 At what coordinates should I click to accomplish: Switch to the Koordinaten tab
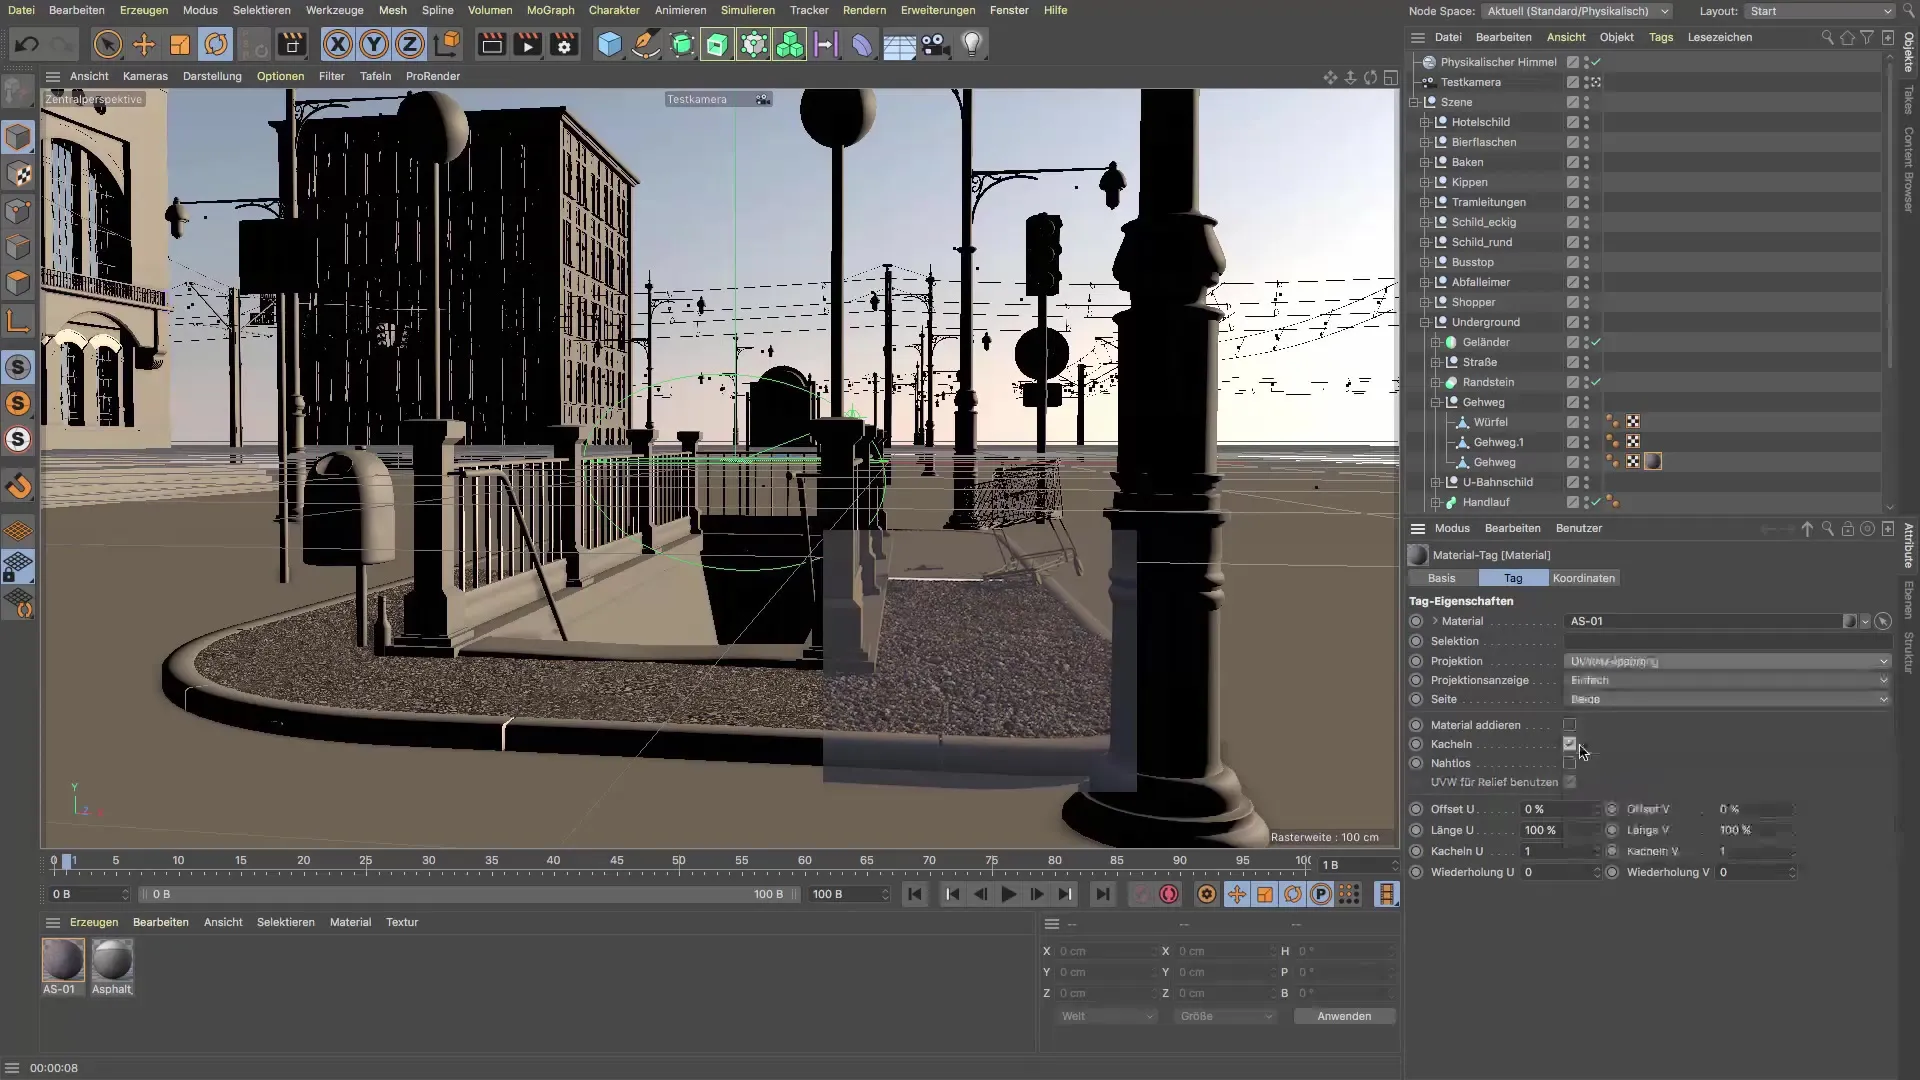(1583, 578)
